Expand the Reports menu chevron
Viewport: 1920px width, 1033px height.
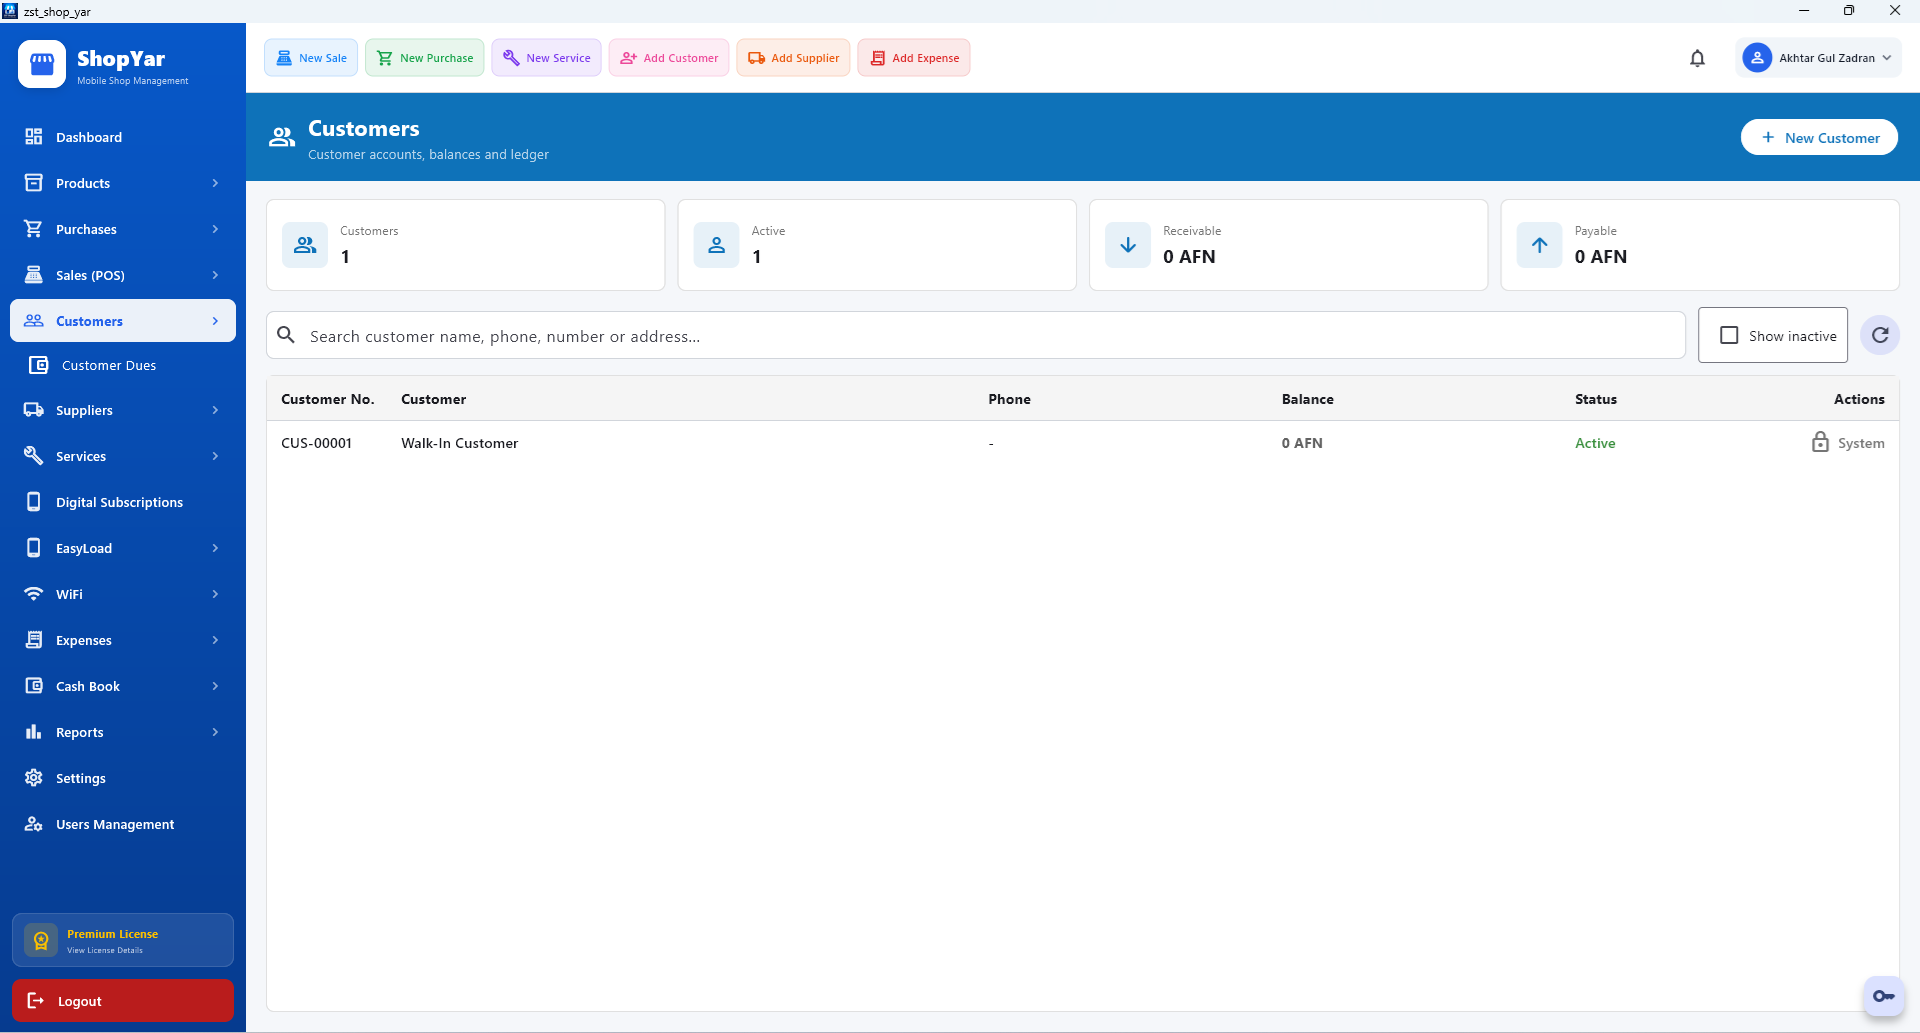[x=215, y=732]
